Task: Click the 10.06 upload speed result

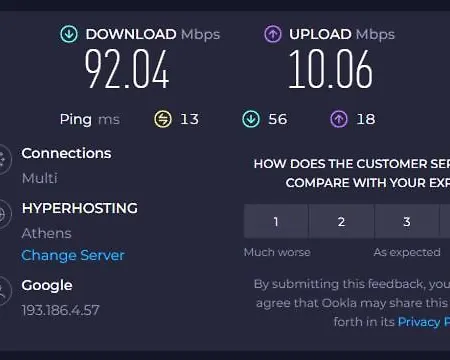Action: [330, 69]
